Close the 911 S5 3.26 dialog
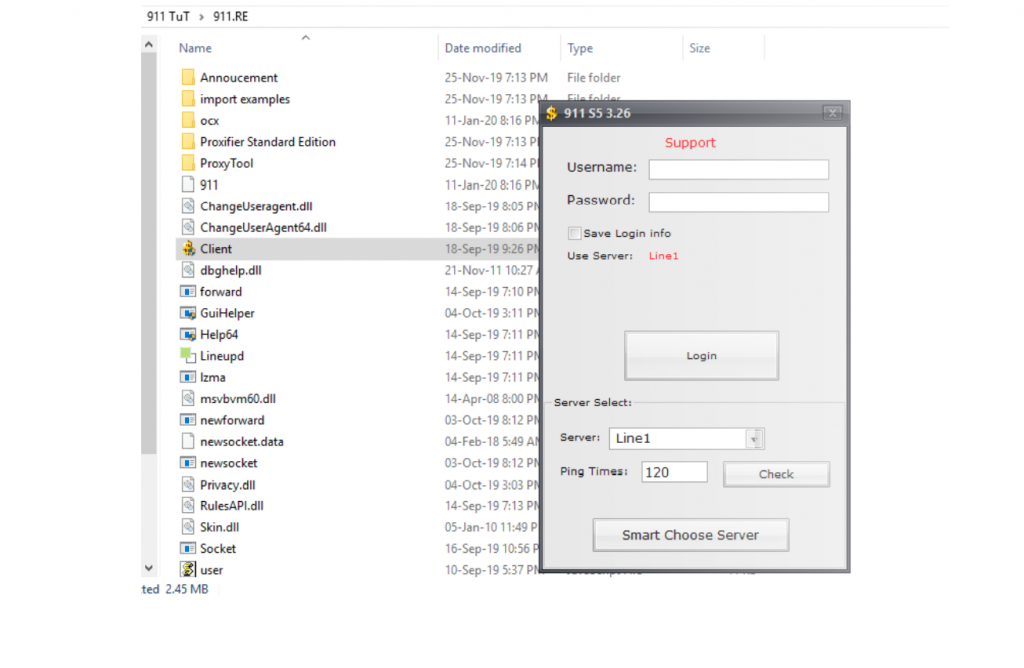The width and height of the screenshot is (1024, 668). [x=833, y=113]
